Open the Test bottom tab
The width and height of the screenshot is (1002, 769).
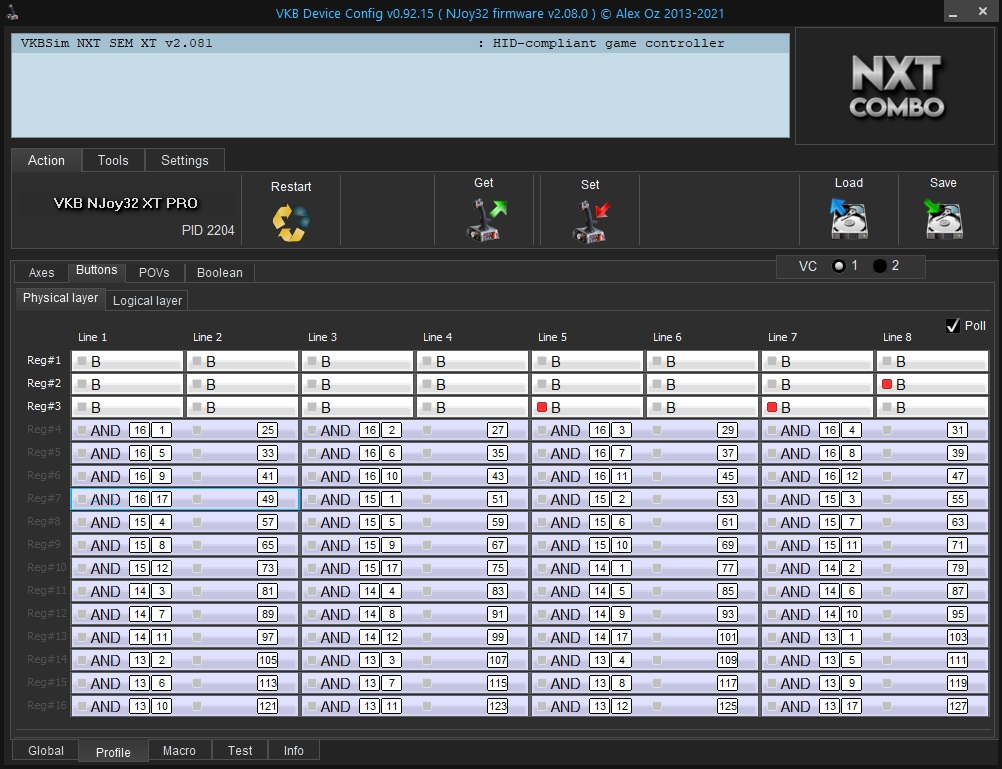coord(240,750)
